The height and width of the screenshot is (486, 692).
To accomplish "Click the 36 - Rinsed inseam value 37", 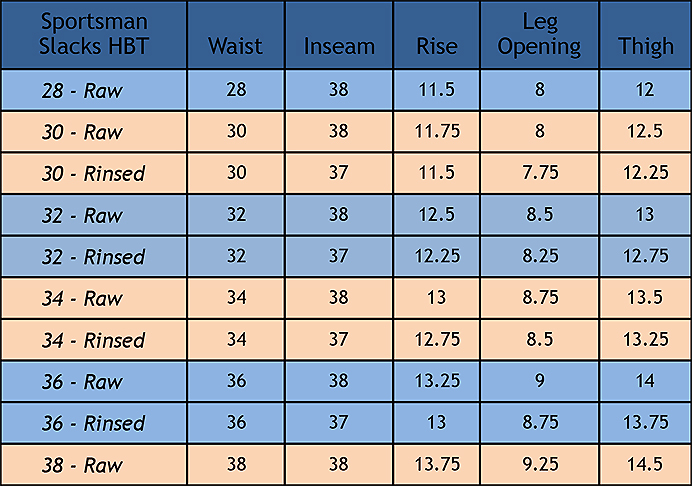I will point(339,422).
